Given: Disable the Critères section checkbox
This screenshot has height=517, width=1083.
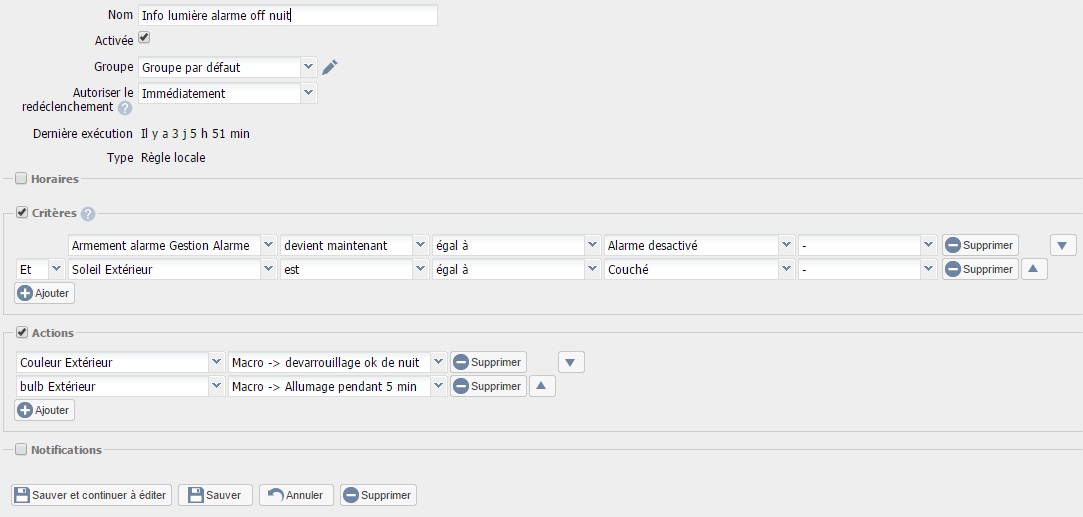Looking at the screenshot, I should pyautogui.click(x=21, y=213).
